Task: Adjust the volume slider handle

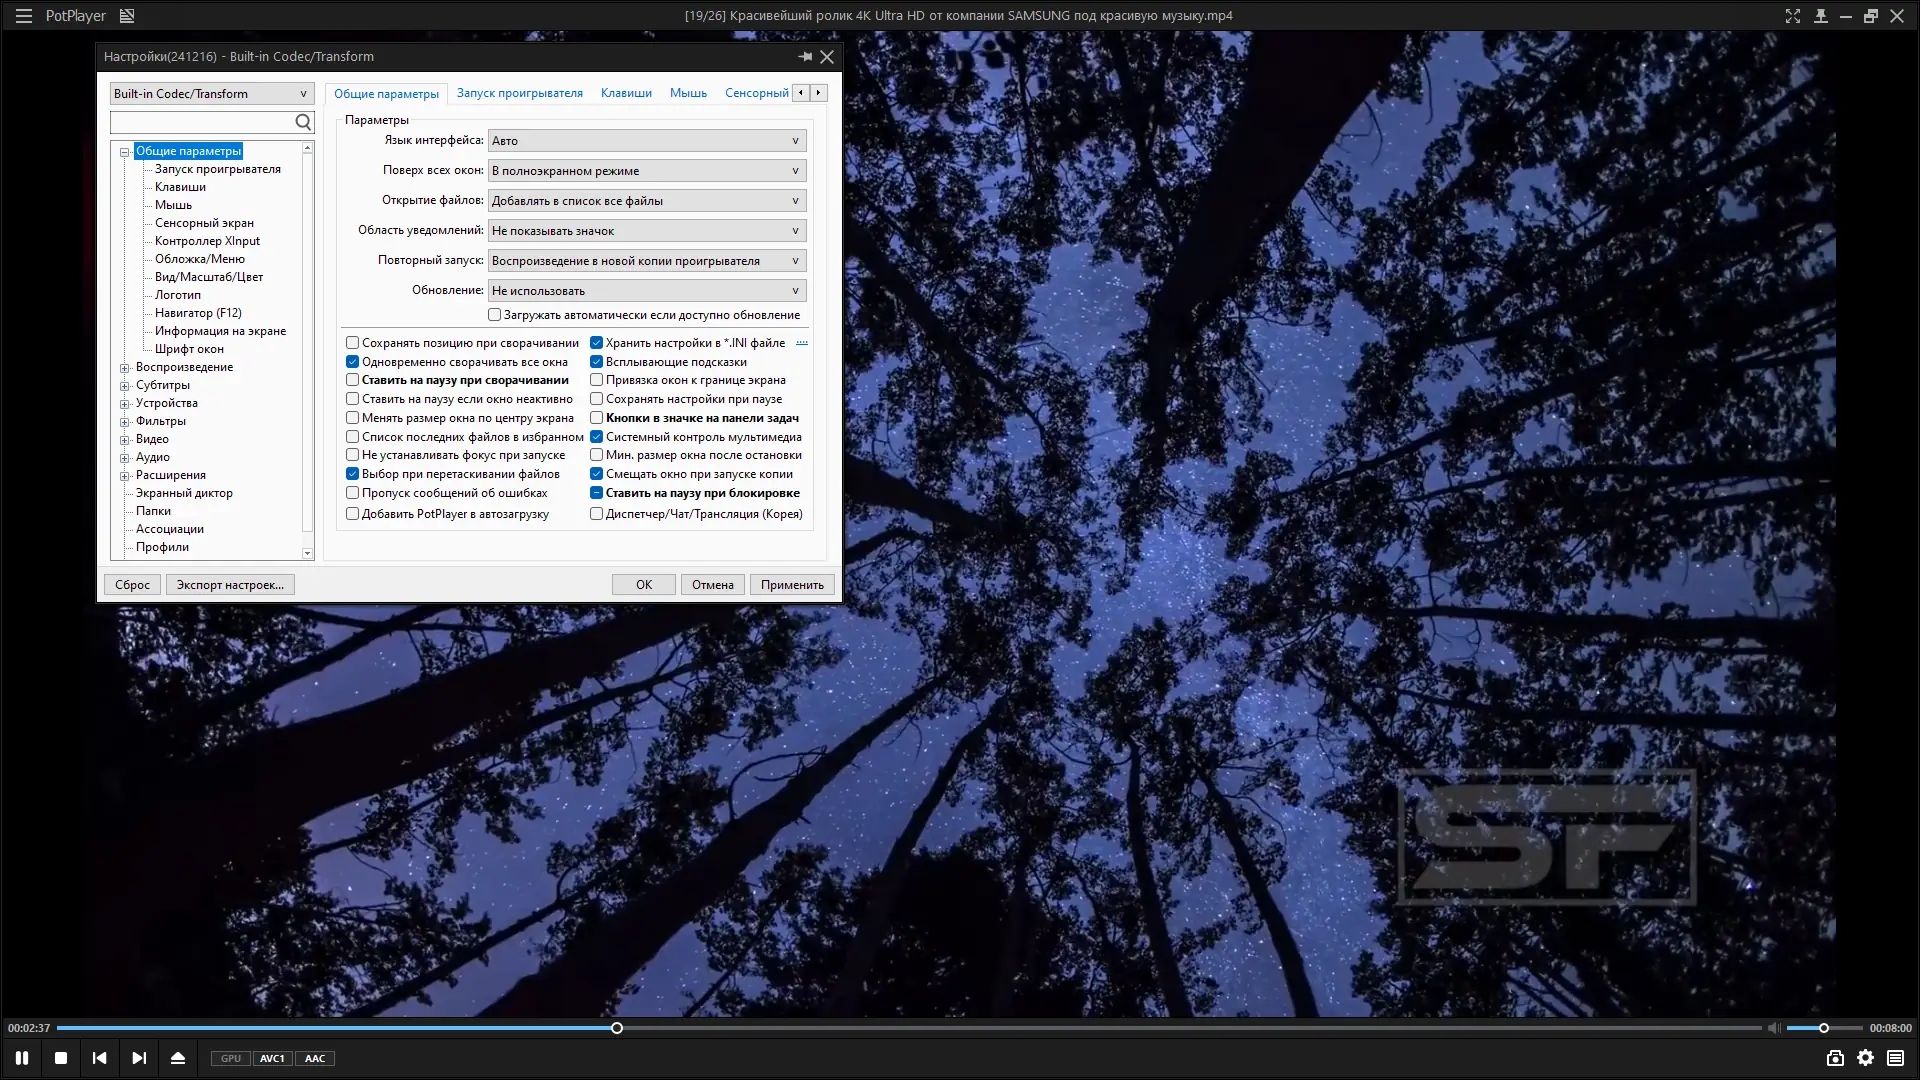Action: pos(1824,1028)
